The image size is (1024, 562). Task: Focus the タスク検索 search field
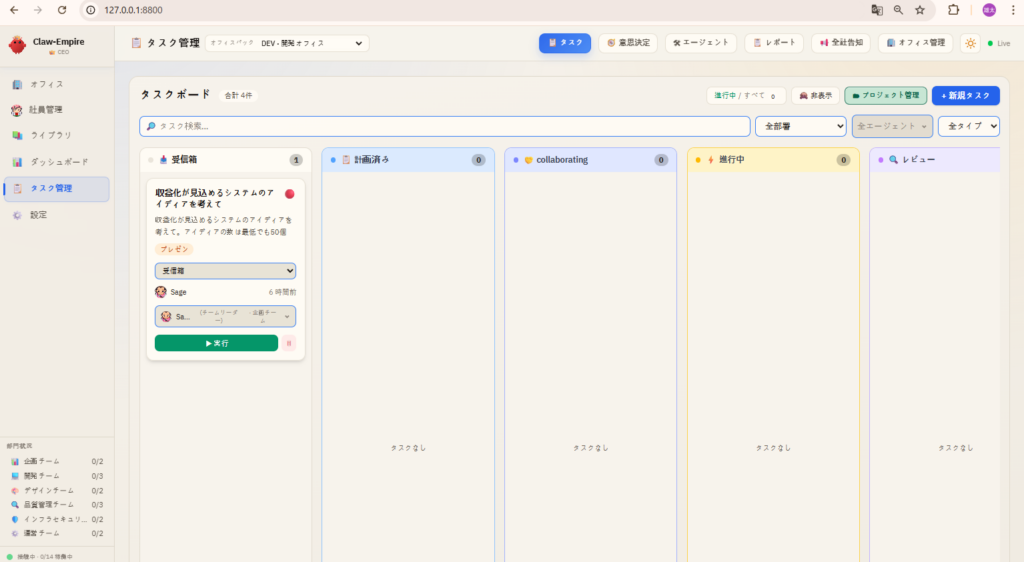(x=444, y=126)
